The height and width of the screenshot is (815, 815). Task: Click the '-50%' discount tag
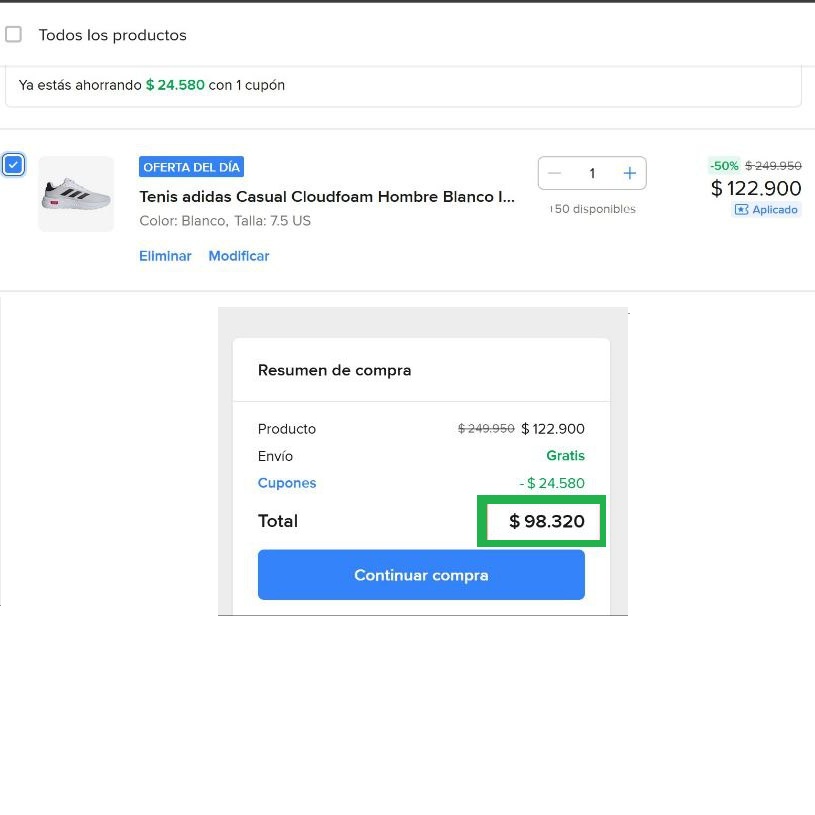724,166
